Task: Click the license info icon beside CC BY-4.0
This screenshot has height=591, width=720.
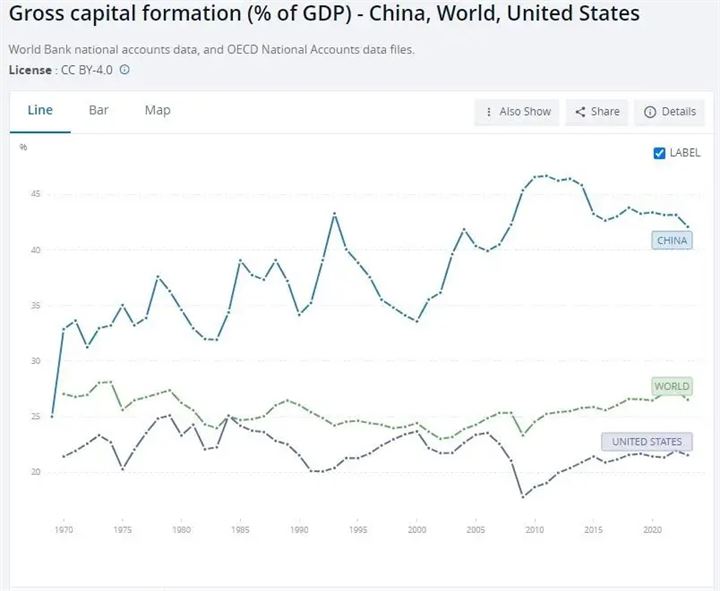Action: click(x=125, y=70)
